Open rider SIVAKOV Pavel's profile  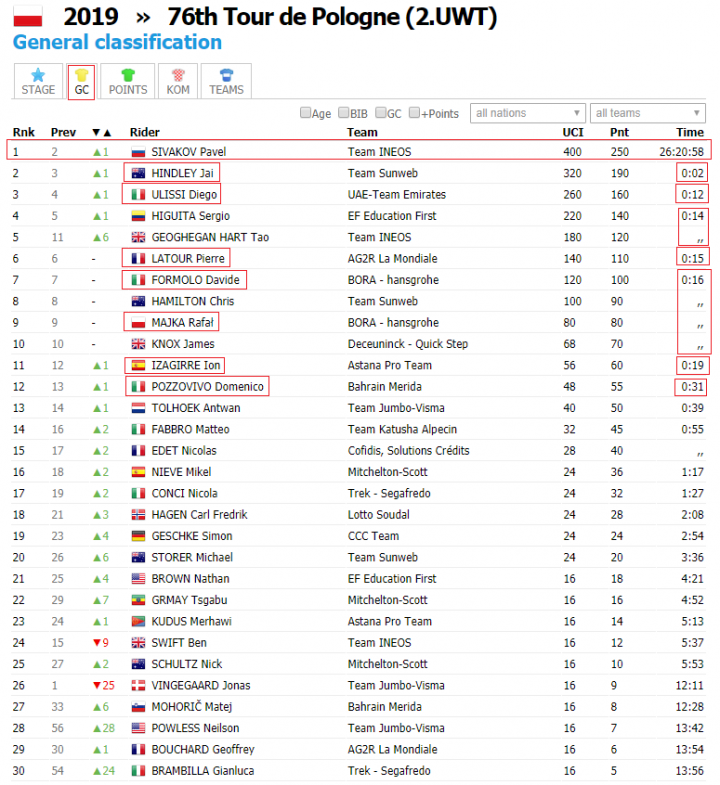tap(188, 152)
